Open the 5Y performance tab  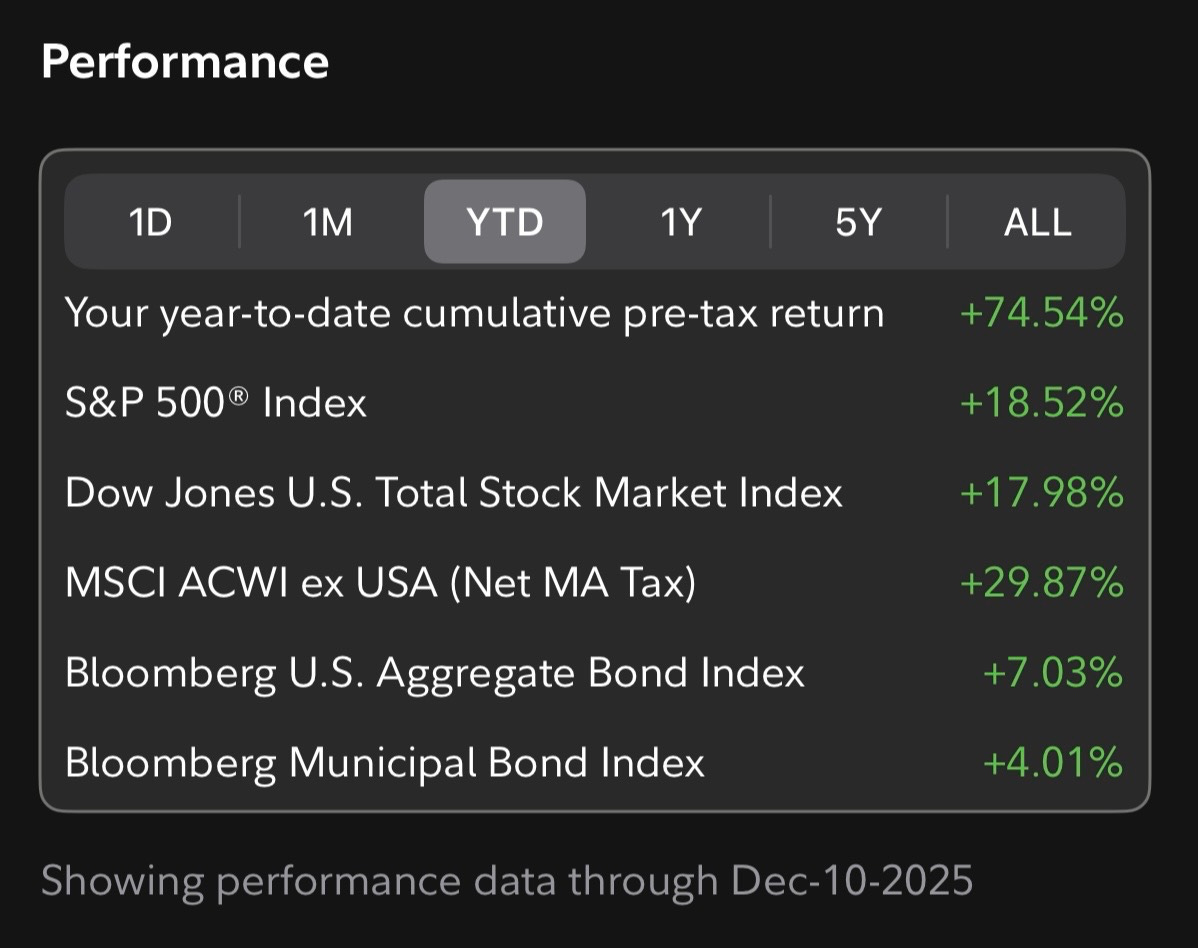pos(858,222)
